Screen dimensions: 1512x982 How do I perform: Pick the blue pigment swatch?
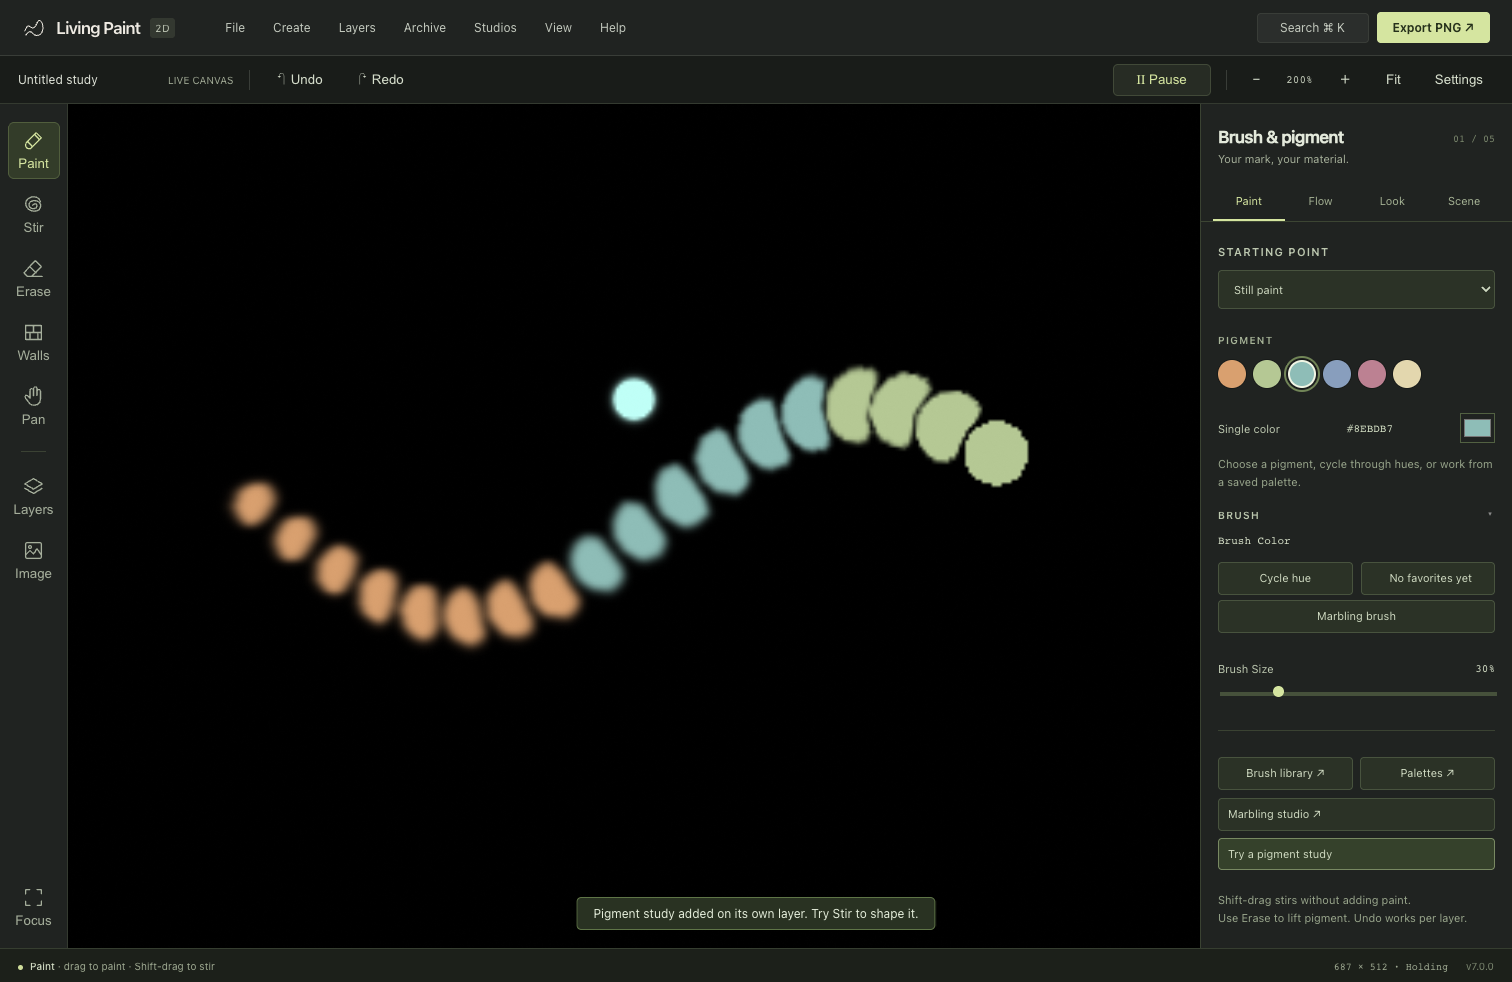[1337, 374]
